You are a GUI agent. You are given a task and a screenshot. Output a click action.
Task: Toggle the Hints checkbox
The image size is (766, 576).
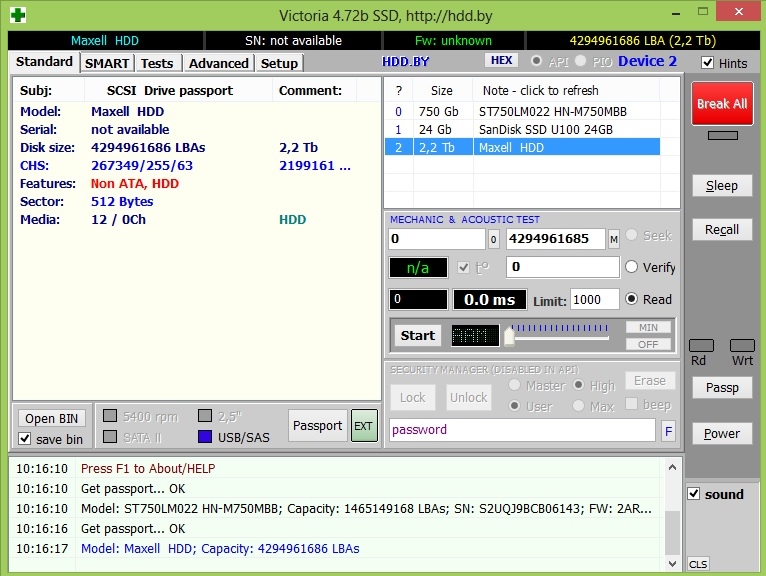pos(707,63)
